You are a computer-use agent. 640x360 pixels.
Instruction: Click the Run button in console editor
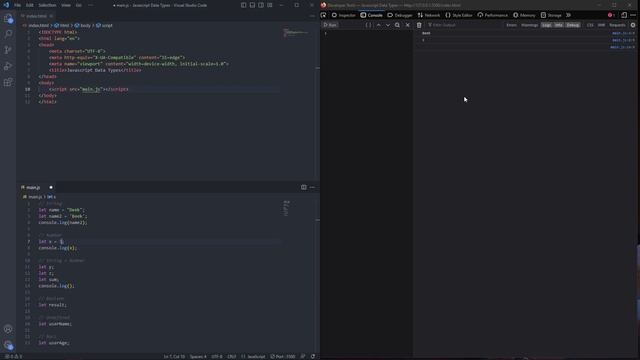pos(330,25)
